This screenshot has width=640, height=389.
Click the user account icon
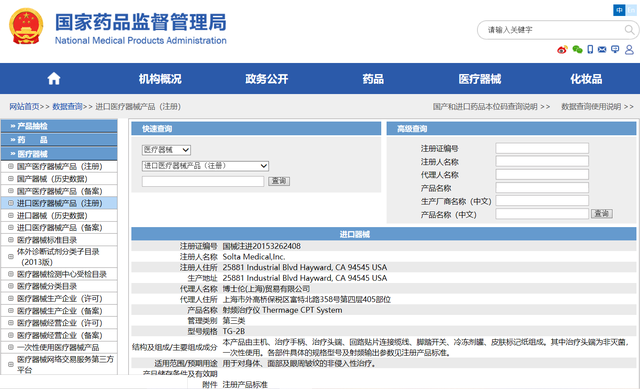click(x=629, y=50)
